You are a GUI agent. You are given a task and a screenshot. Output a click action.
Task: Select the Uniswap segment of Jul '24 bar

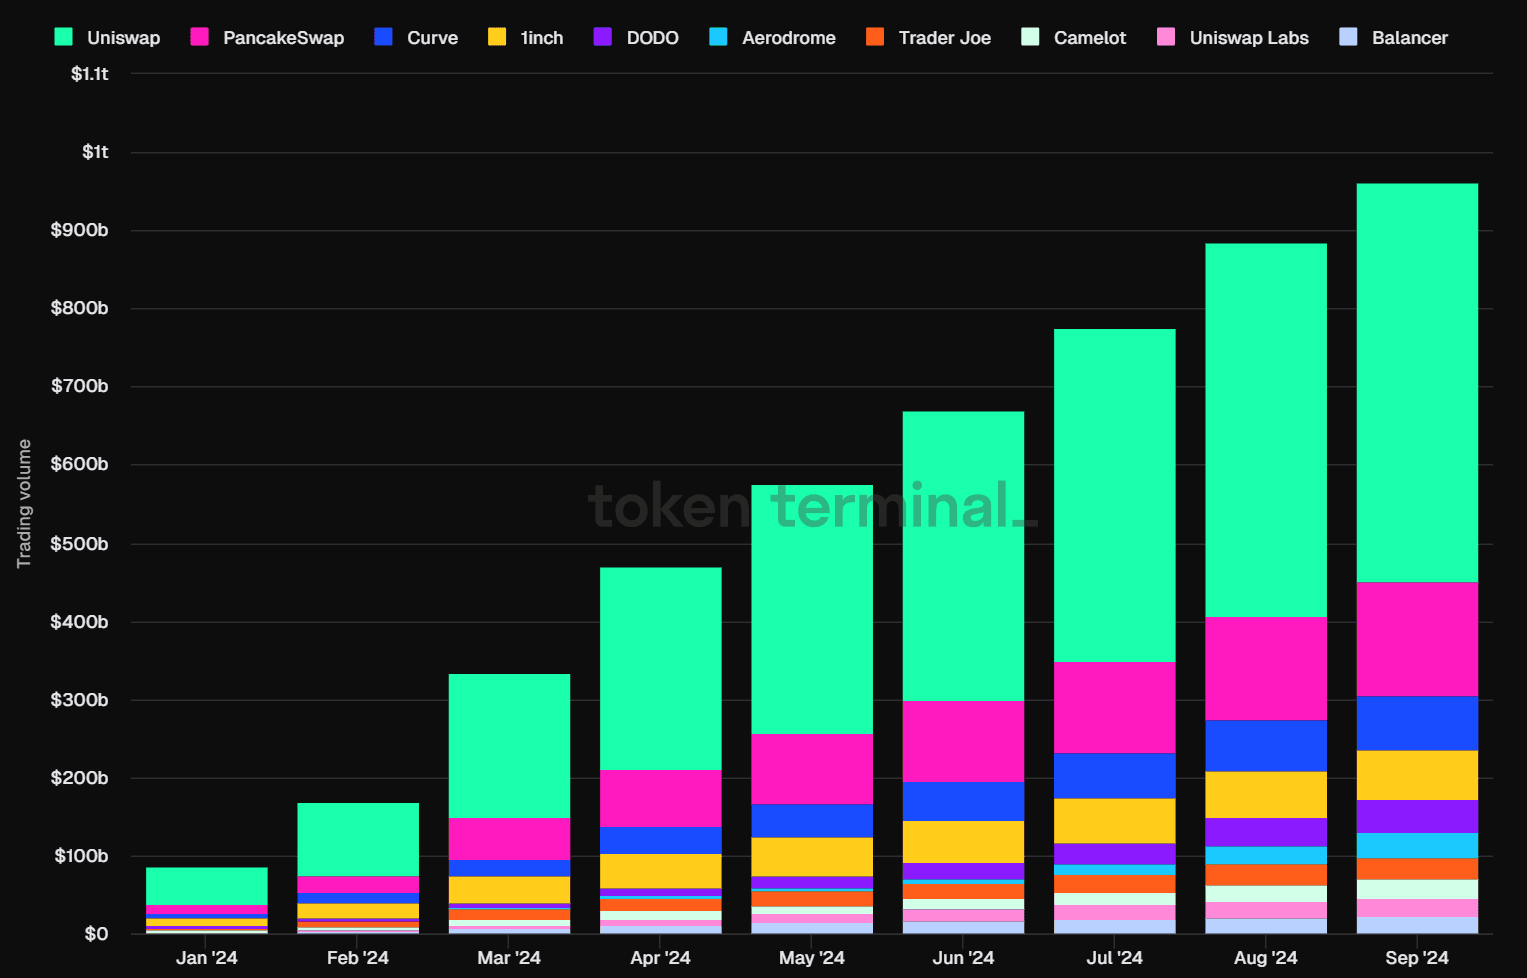point(1115,496)
